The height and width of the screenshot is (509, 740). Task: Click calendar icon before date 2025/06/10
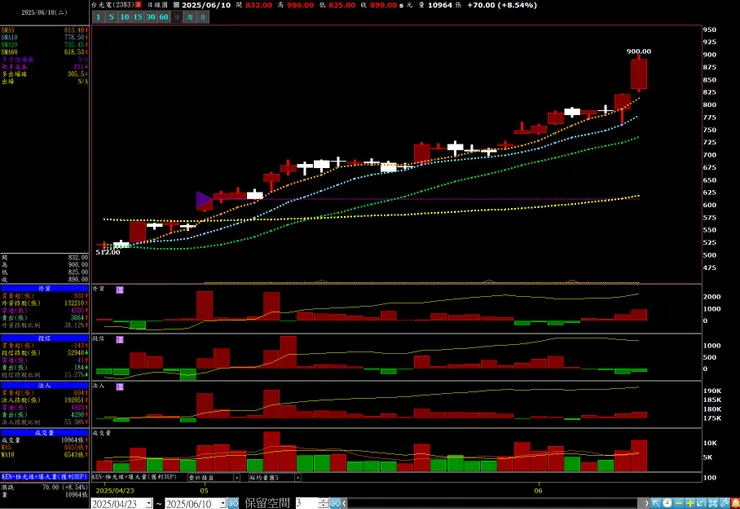[x=176, y=5]
